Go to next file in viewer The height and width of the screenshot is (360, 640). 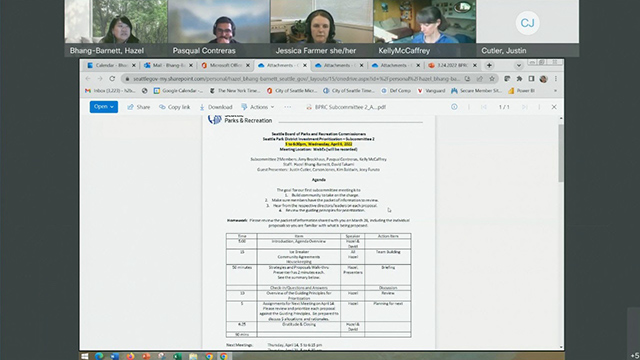[524, 107]
